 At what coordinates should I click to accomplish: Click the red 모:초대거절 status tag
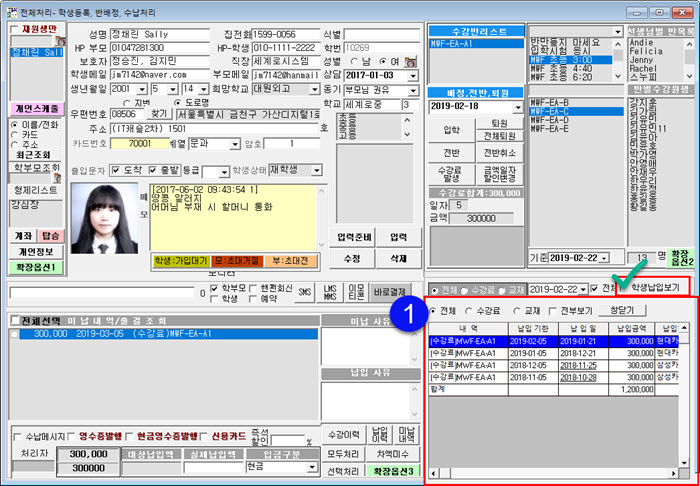pos(237,261)
